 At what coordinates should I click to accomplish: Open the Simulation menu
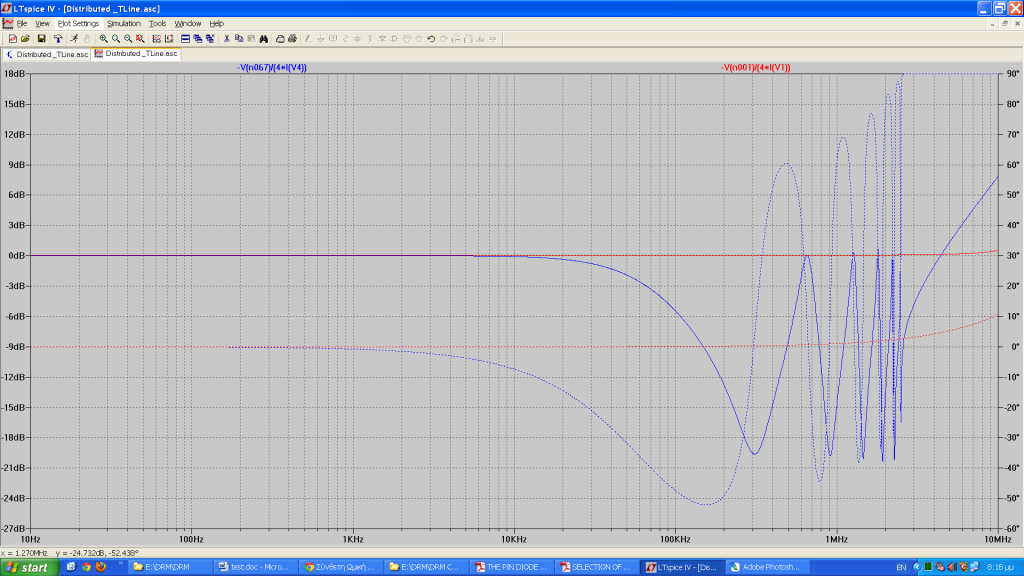click(x=124, y=23)
